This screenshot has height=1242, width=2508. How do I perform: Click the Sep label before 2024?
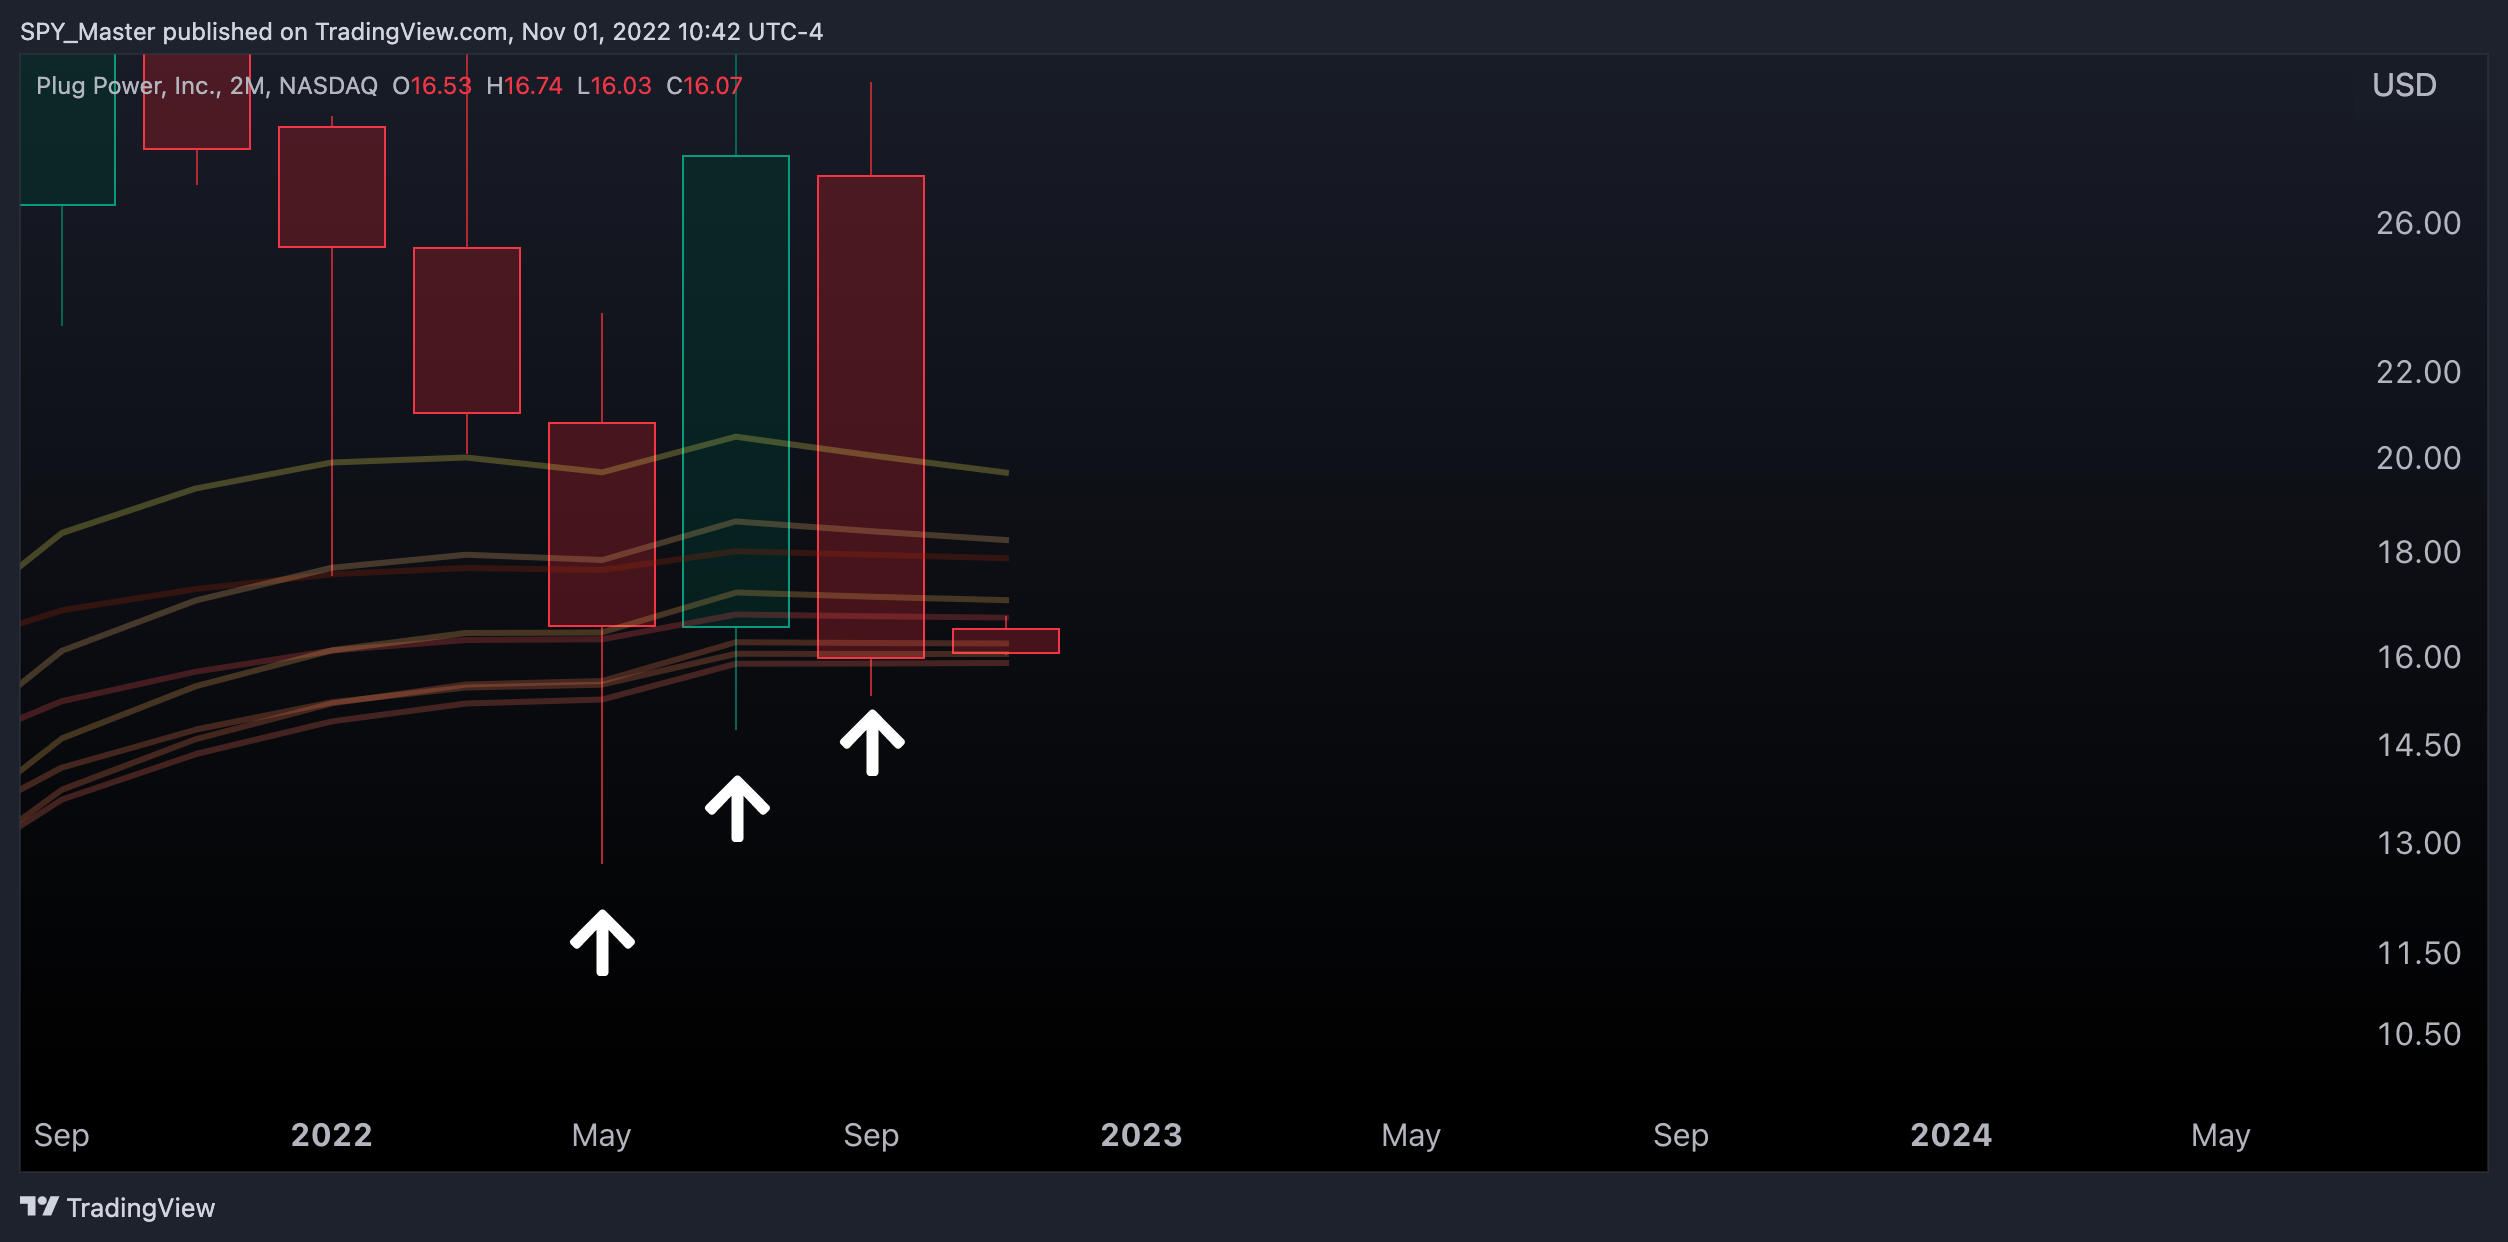coord(1681,1136)
